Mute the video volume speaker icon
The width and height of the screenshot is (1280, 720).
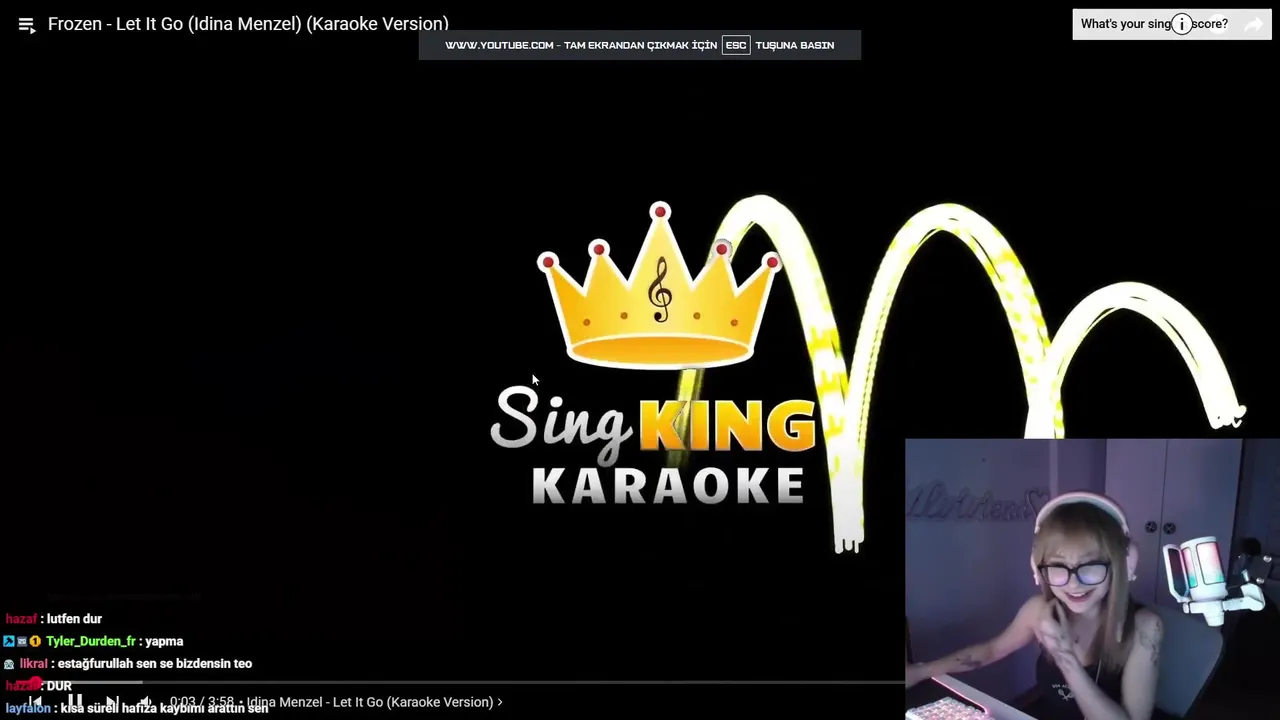click(x=146, y=702)
